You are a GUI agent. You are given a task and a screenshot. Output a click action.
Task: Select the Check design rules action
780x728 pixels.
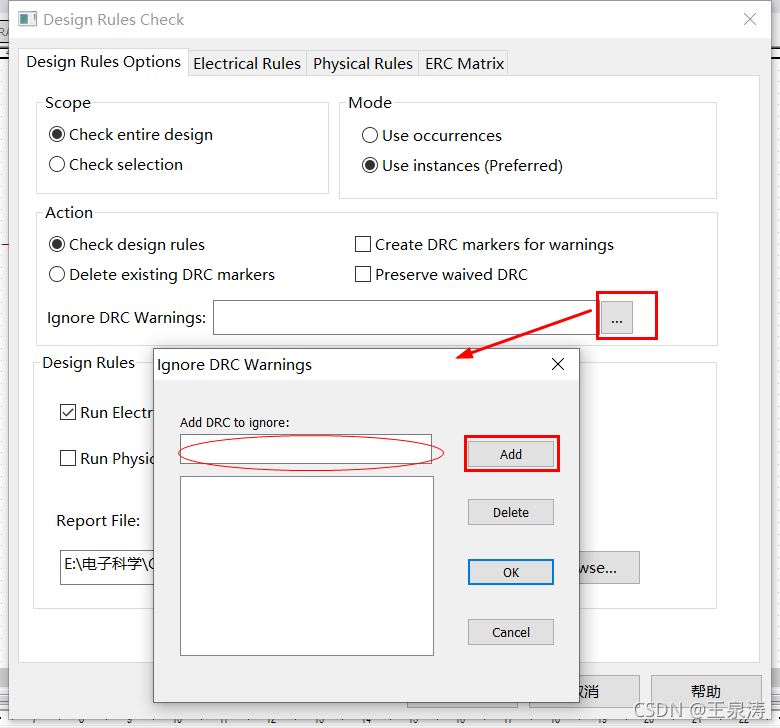click(x=57, y=244)
